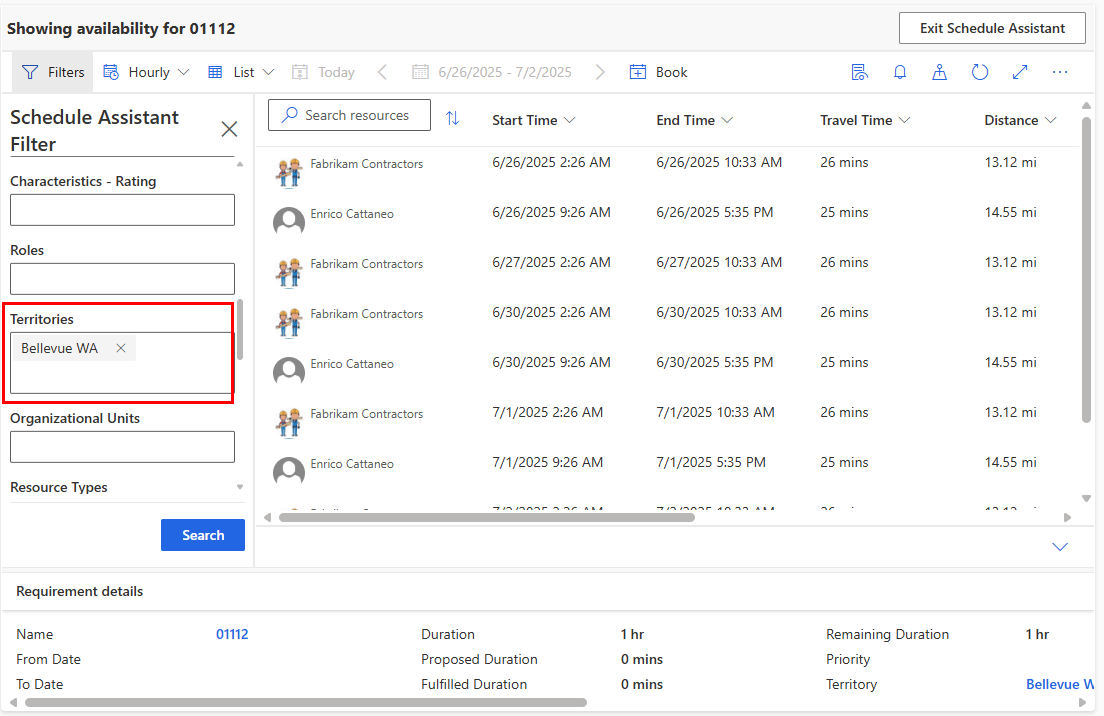Expand to full screen with diagonal arrows icon

tap(1019, 71)
